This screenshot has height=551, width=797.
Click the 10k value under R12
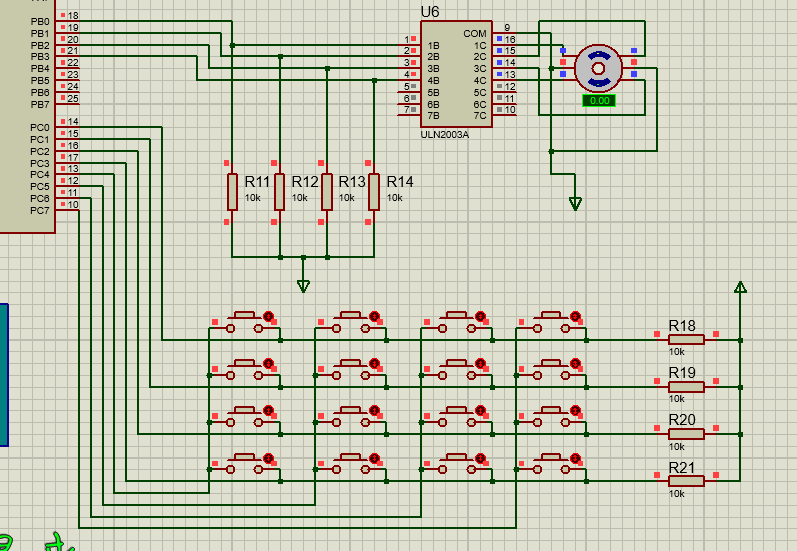click(x=299, y=198)
